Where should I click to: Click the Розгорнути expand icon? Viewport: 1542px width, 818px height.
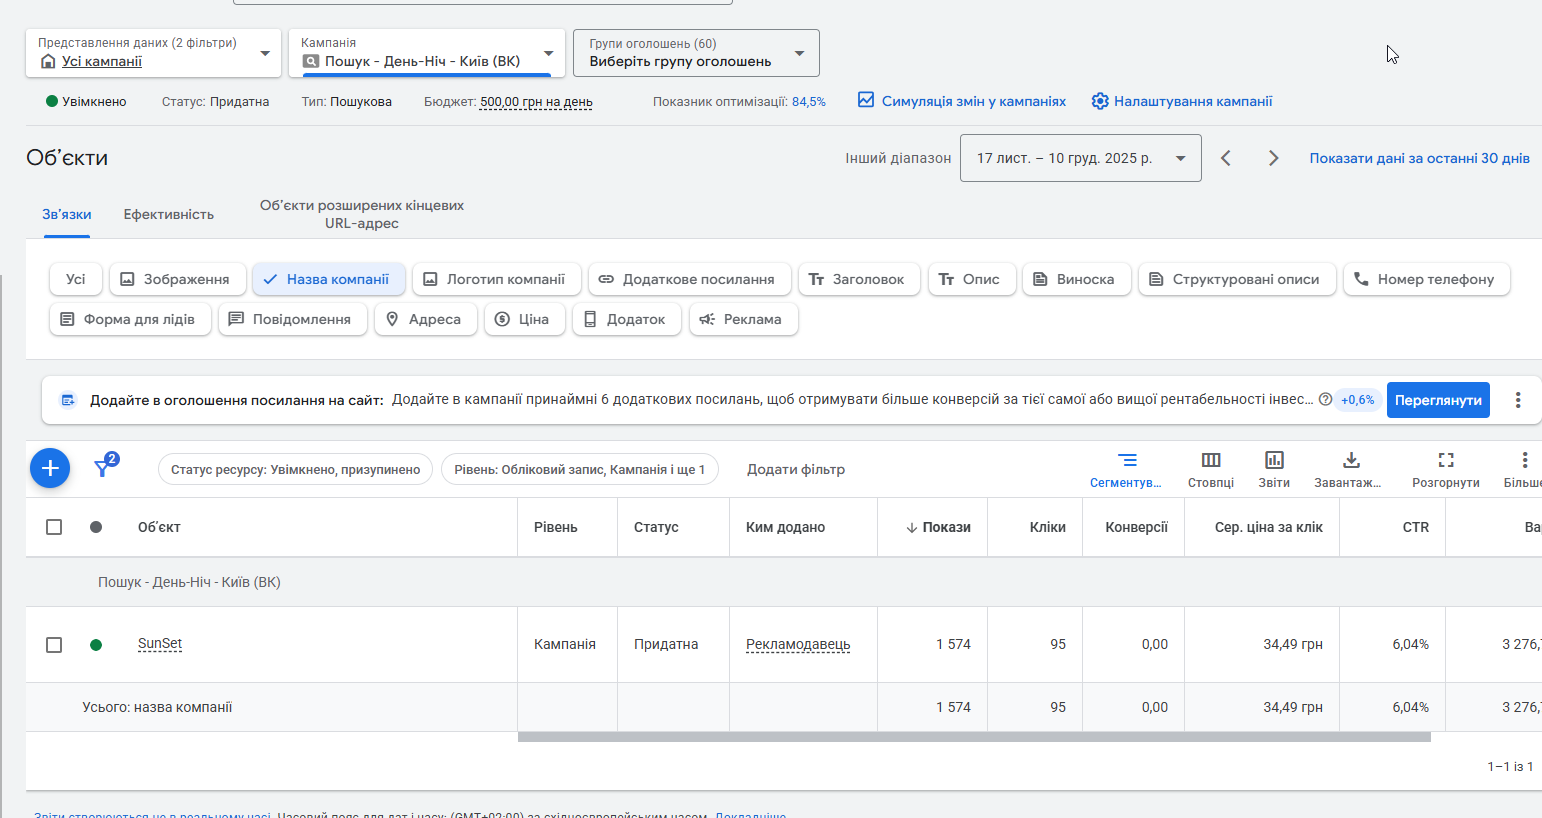point(1446,460)
